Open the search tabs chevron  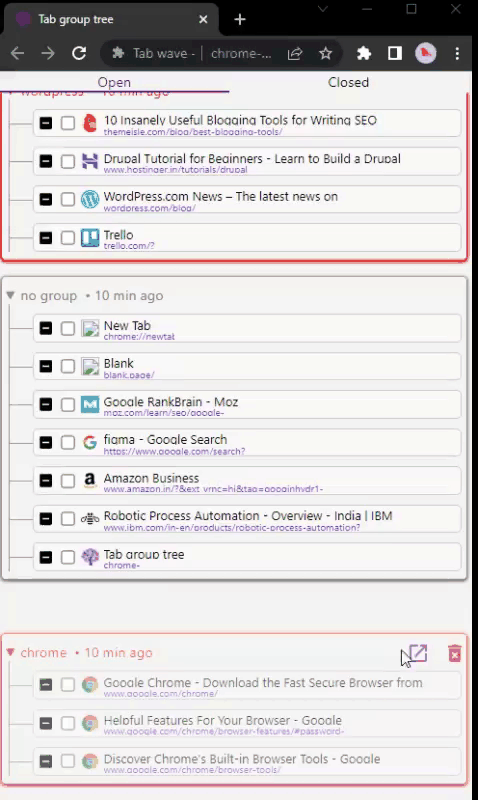click(322, 9)
